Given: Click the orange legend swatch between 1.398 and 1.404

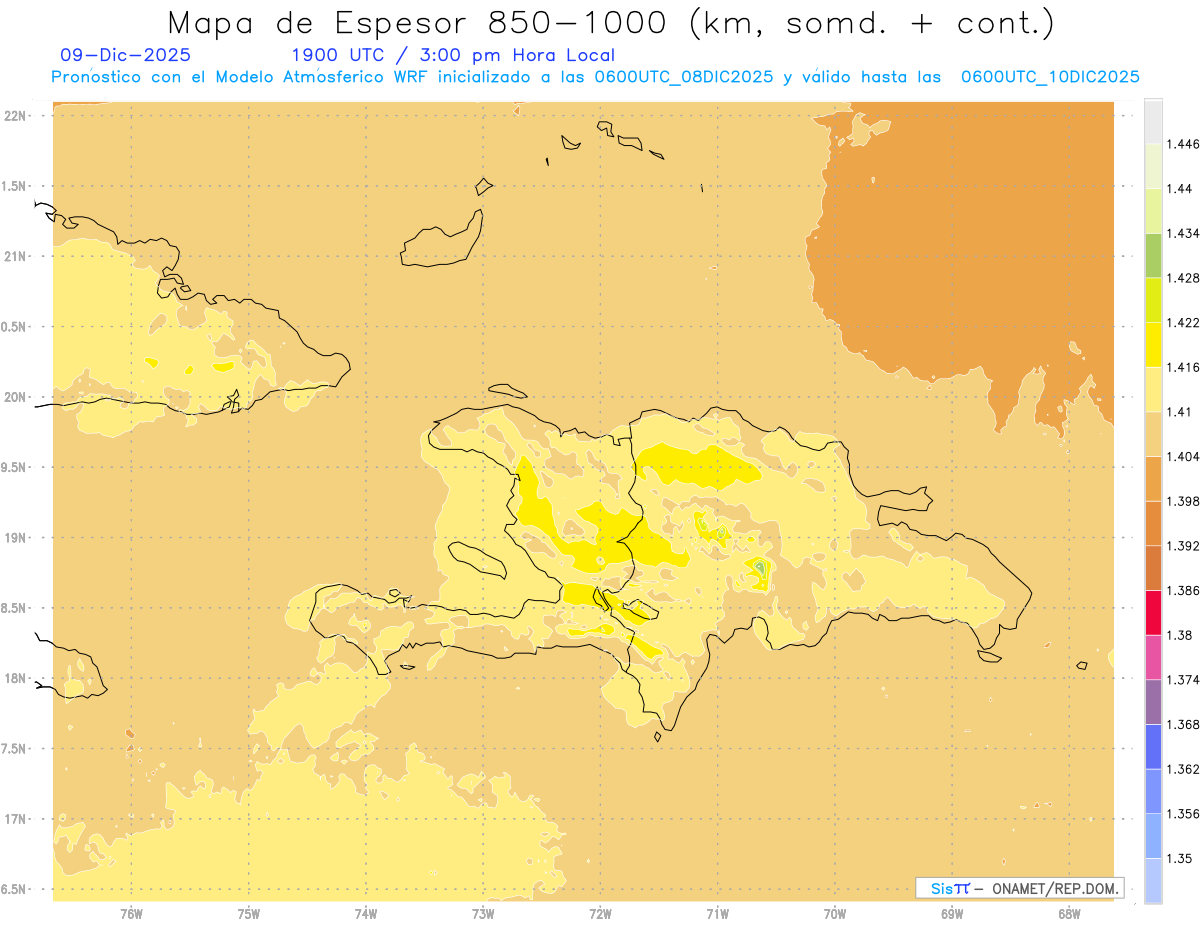Looking at the screenshot, I should [1153, 478].
